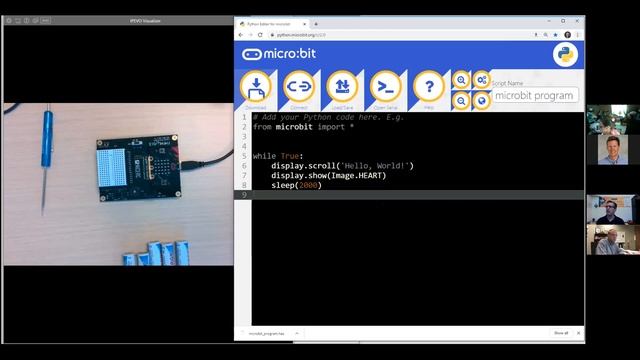This screenshot has width=640, height=360.
Task: Zoom out the editor text
Action: 461,101
